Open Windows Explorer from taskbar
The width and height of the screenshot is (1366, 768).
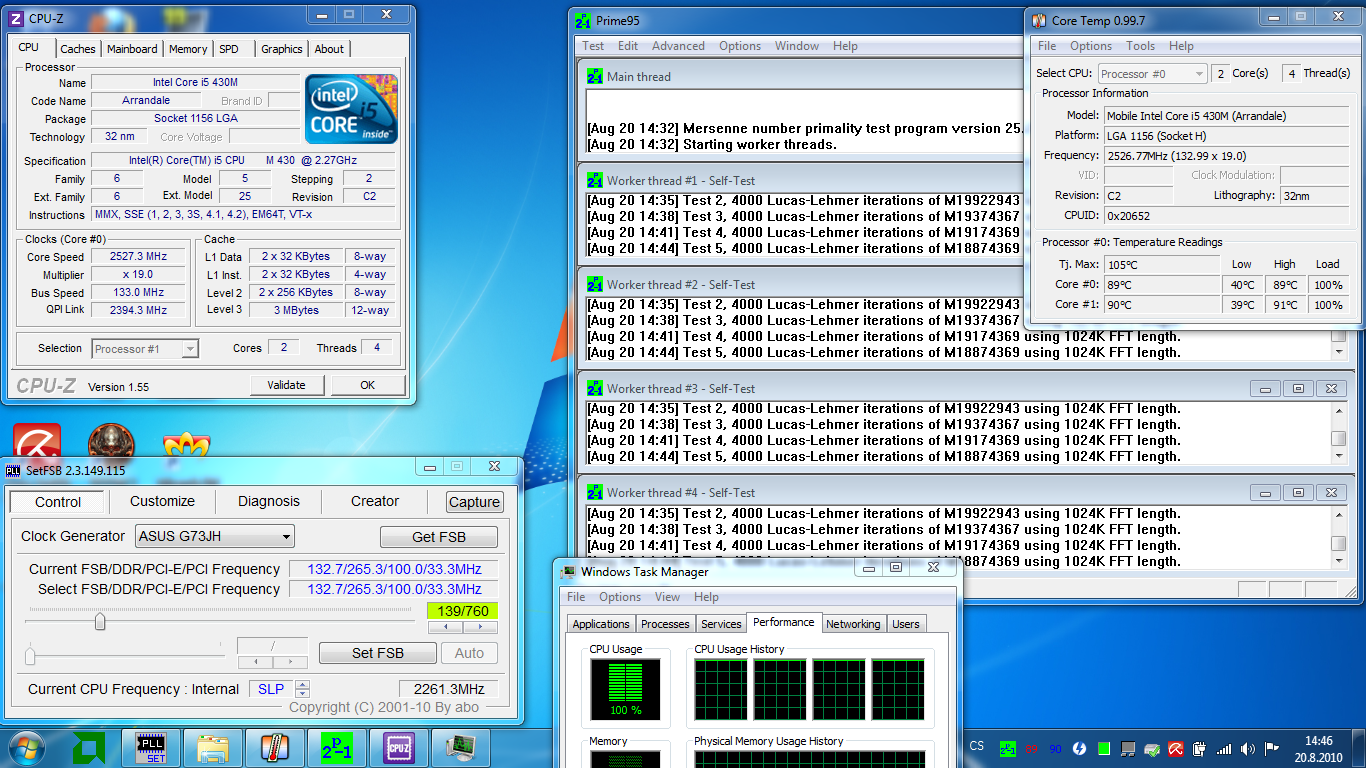214,748
